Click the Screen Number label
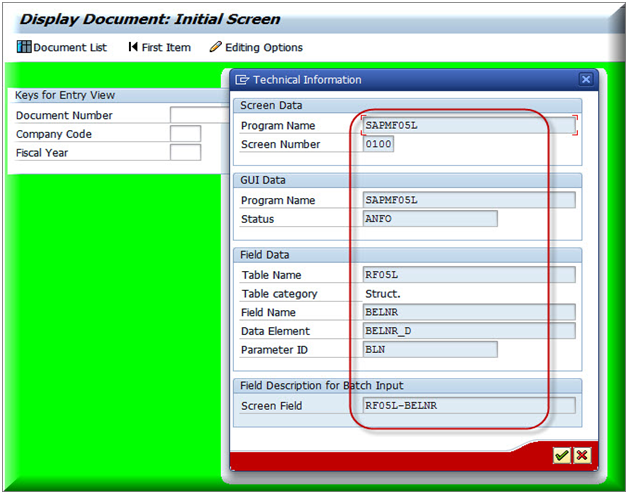The width and height of the screenshot is (628, 494). pyautogui.click(x=280, y=144)
